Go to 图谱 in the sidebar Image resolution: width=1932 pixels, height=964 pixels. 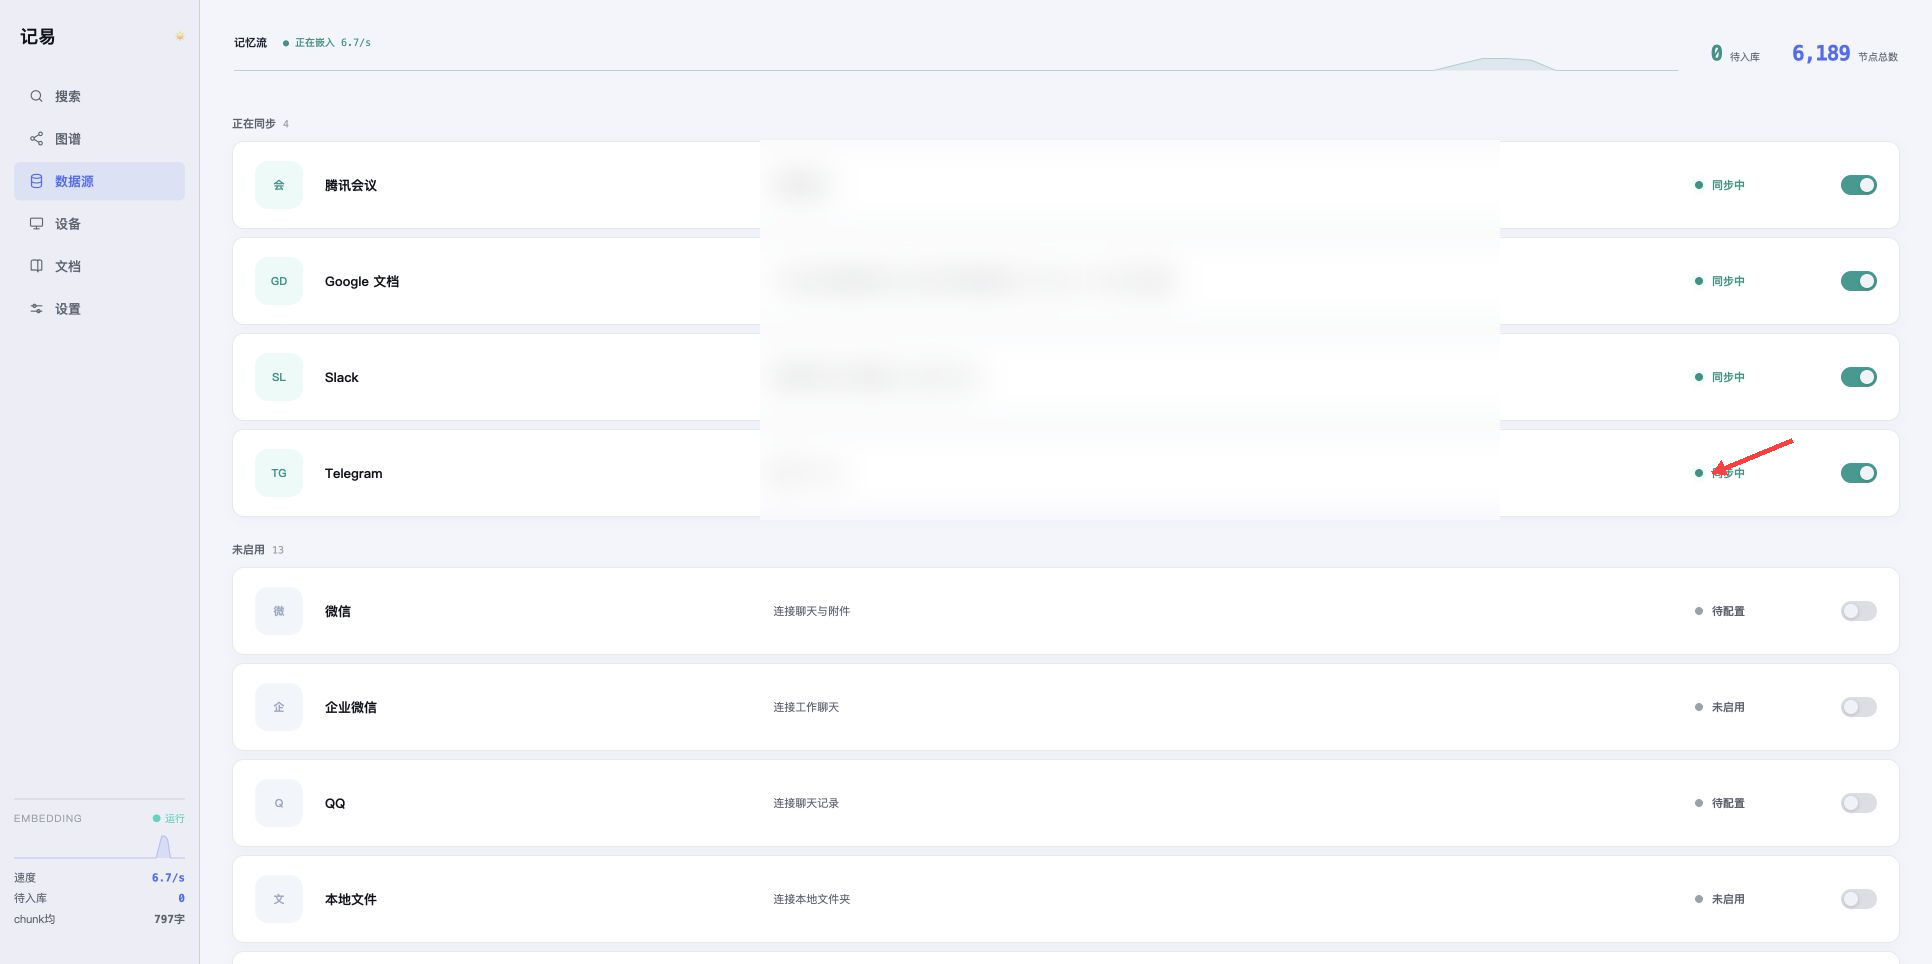[x=99, y=139]
